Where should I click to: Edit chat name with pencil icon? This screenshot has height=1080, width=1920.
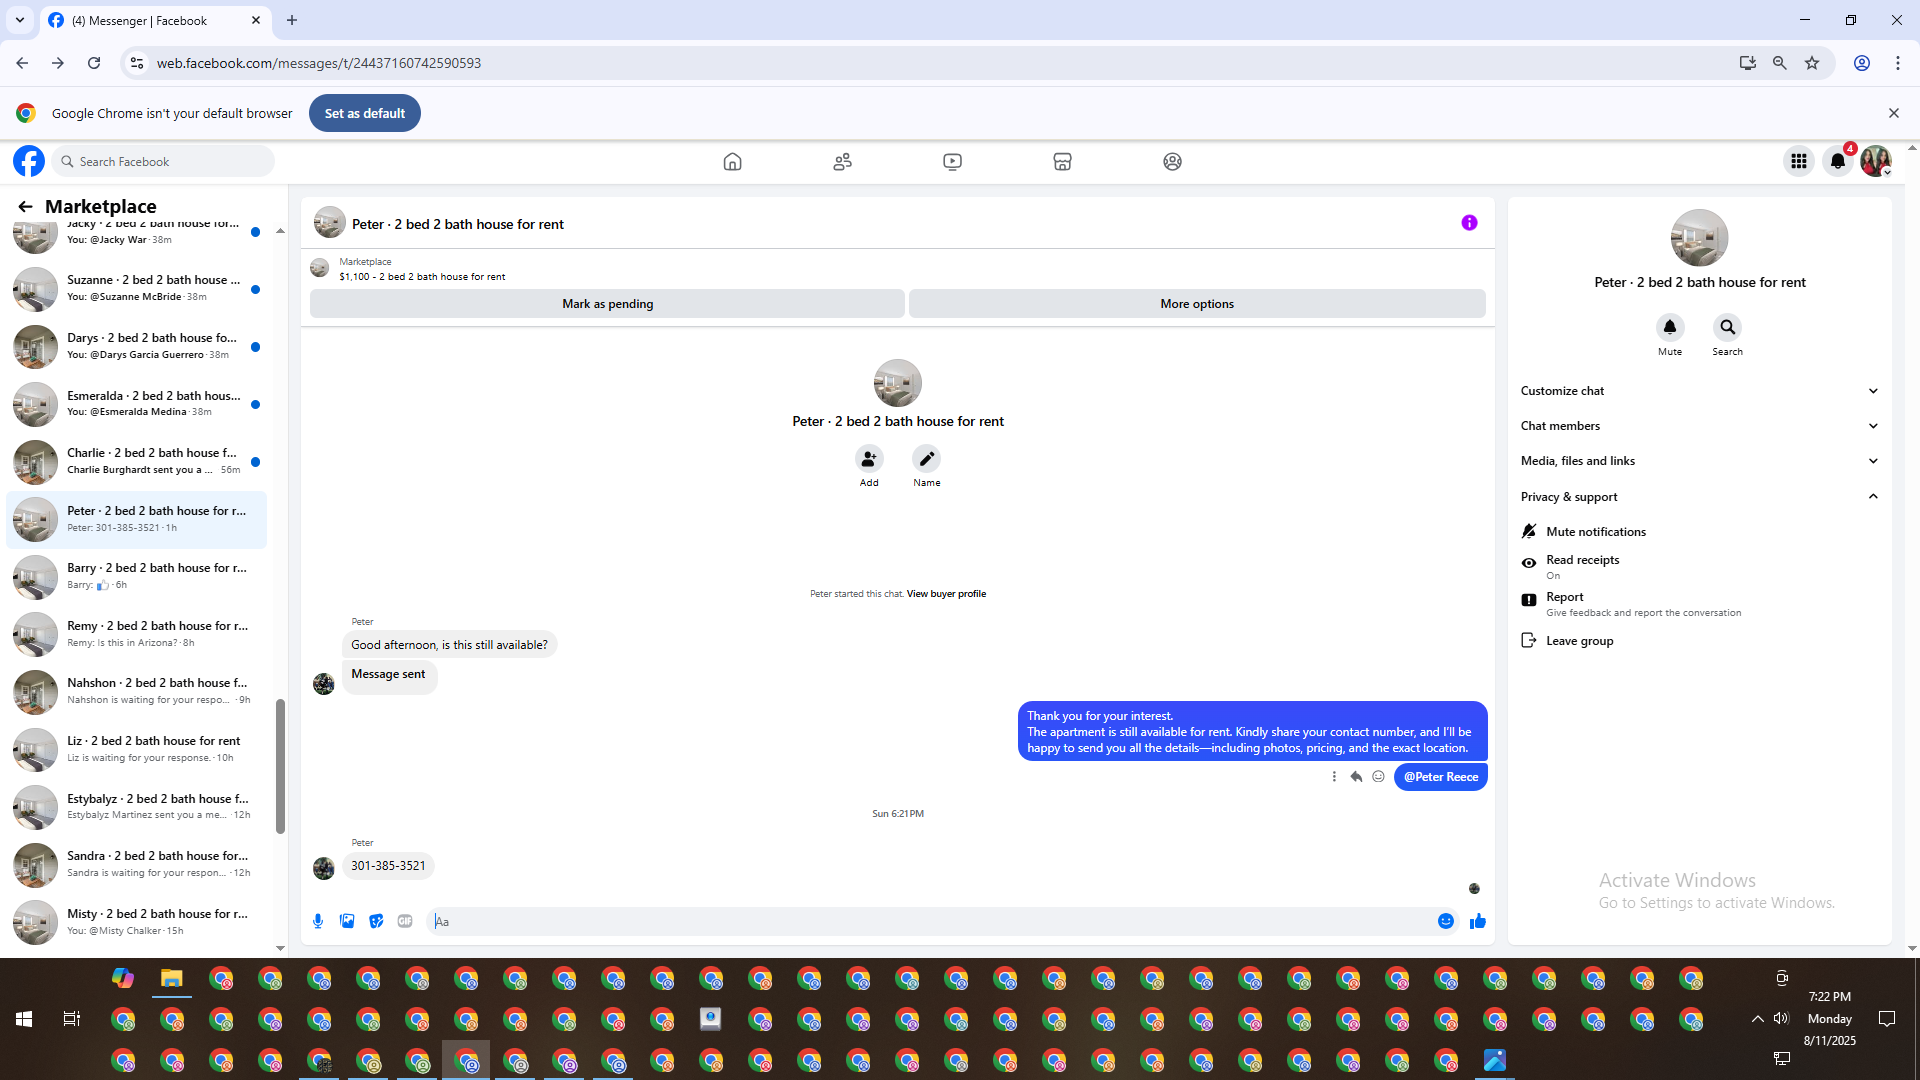pyautogui.click(x=926, y=459)
